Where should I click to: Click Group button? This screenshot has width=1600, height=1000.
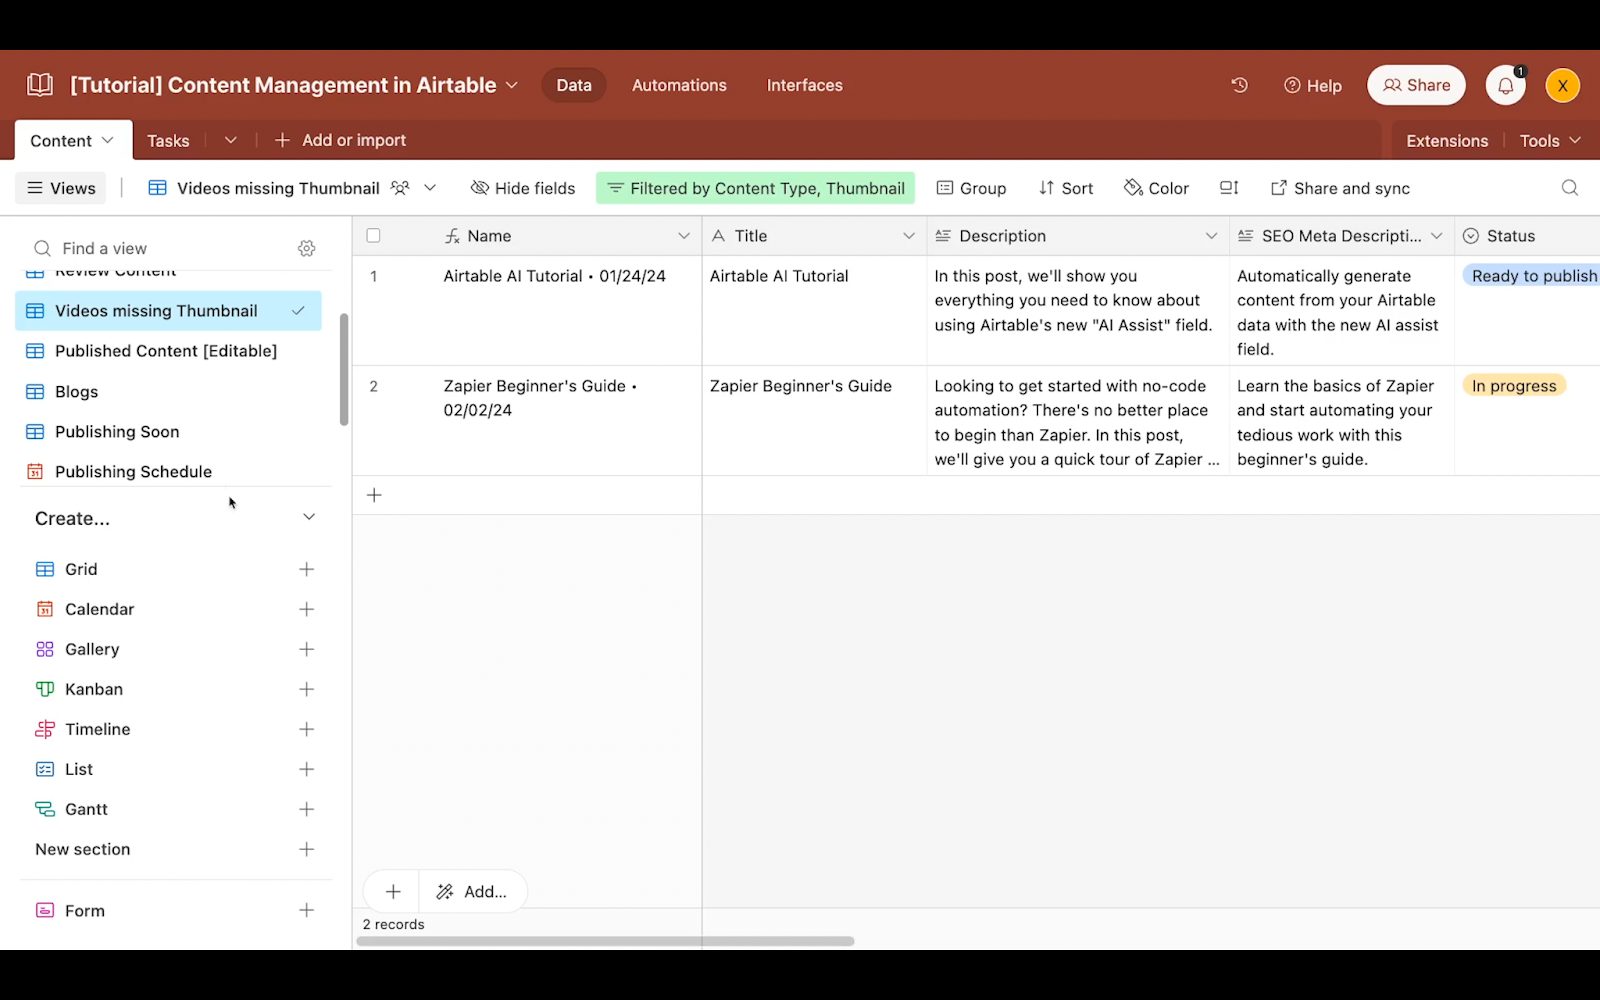[971, 188]
